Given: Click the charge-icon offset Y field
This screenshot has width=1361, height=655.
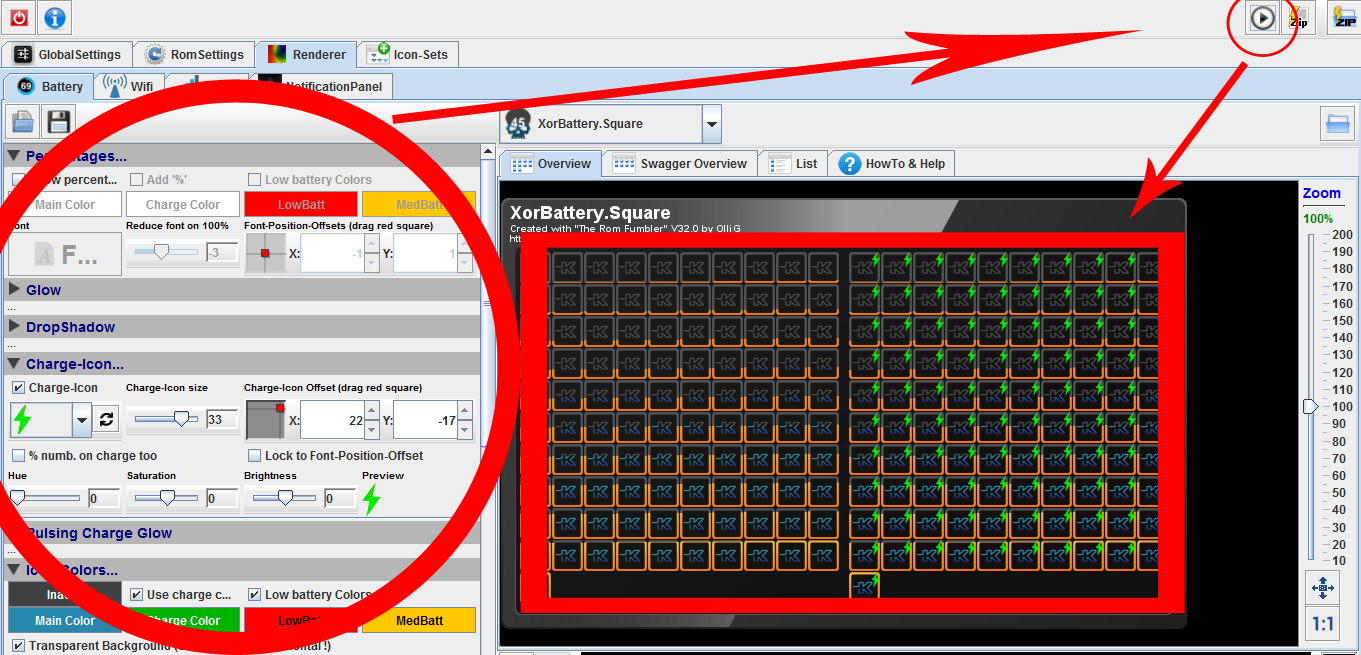Looking at the screenshot, I should tap(426, 421).
